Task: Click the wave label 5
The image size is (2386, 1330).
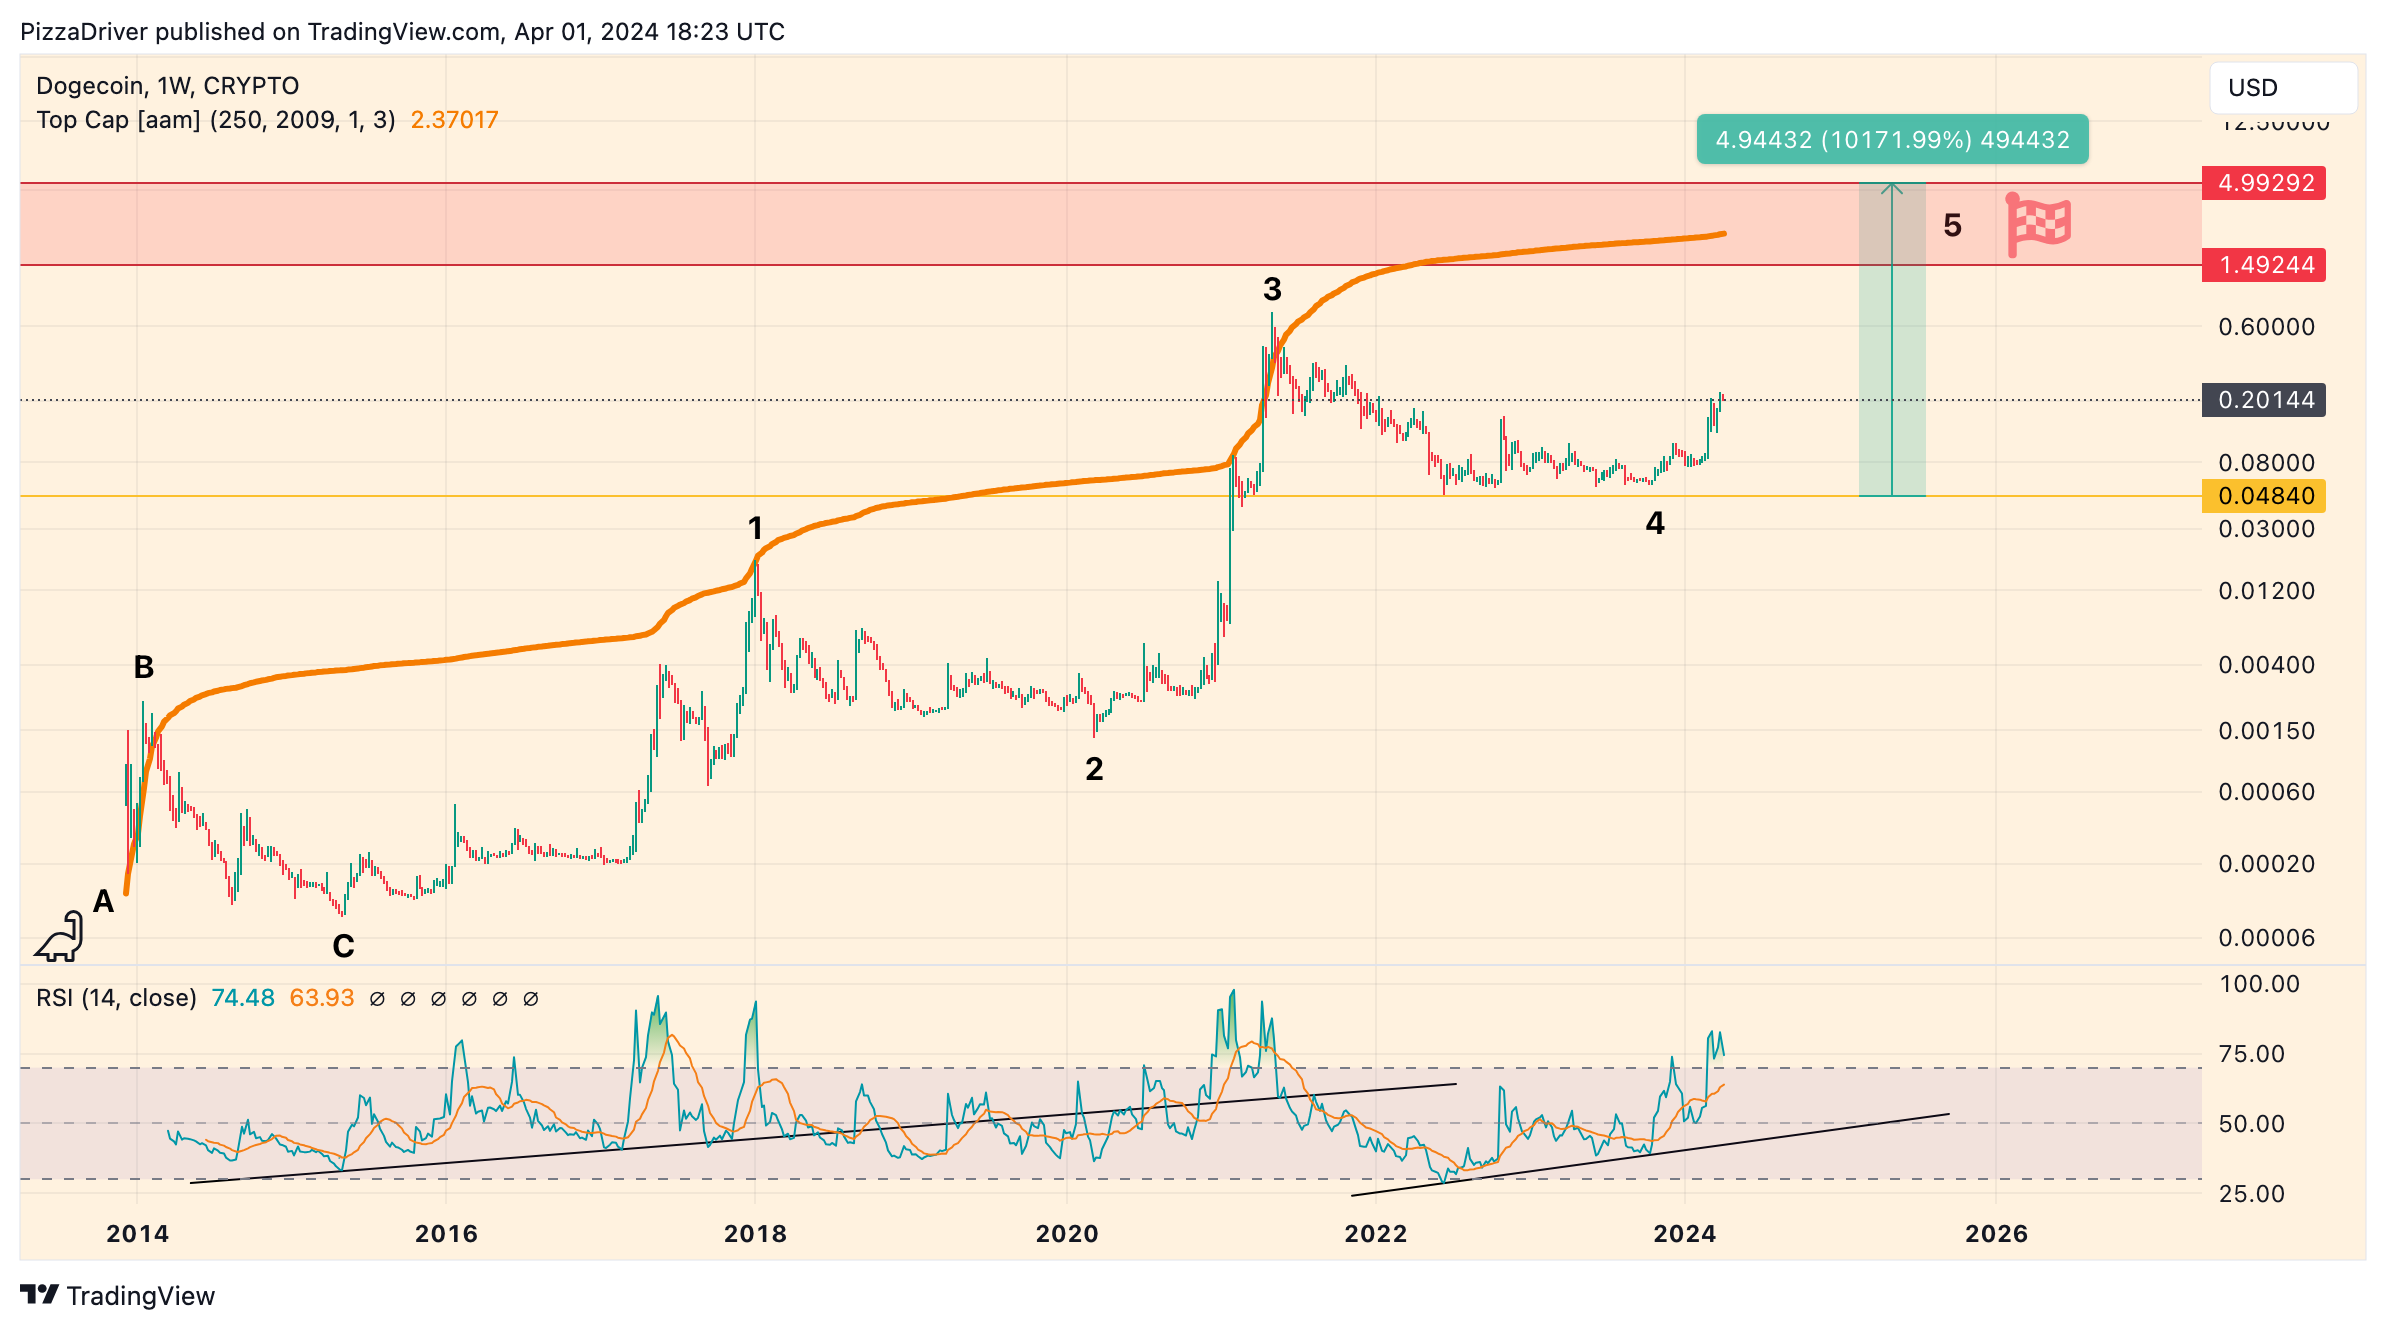Action: 1952,226
